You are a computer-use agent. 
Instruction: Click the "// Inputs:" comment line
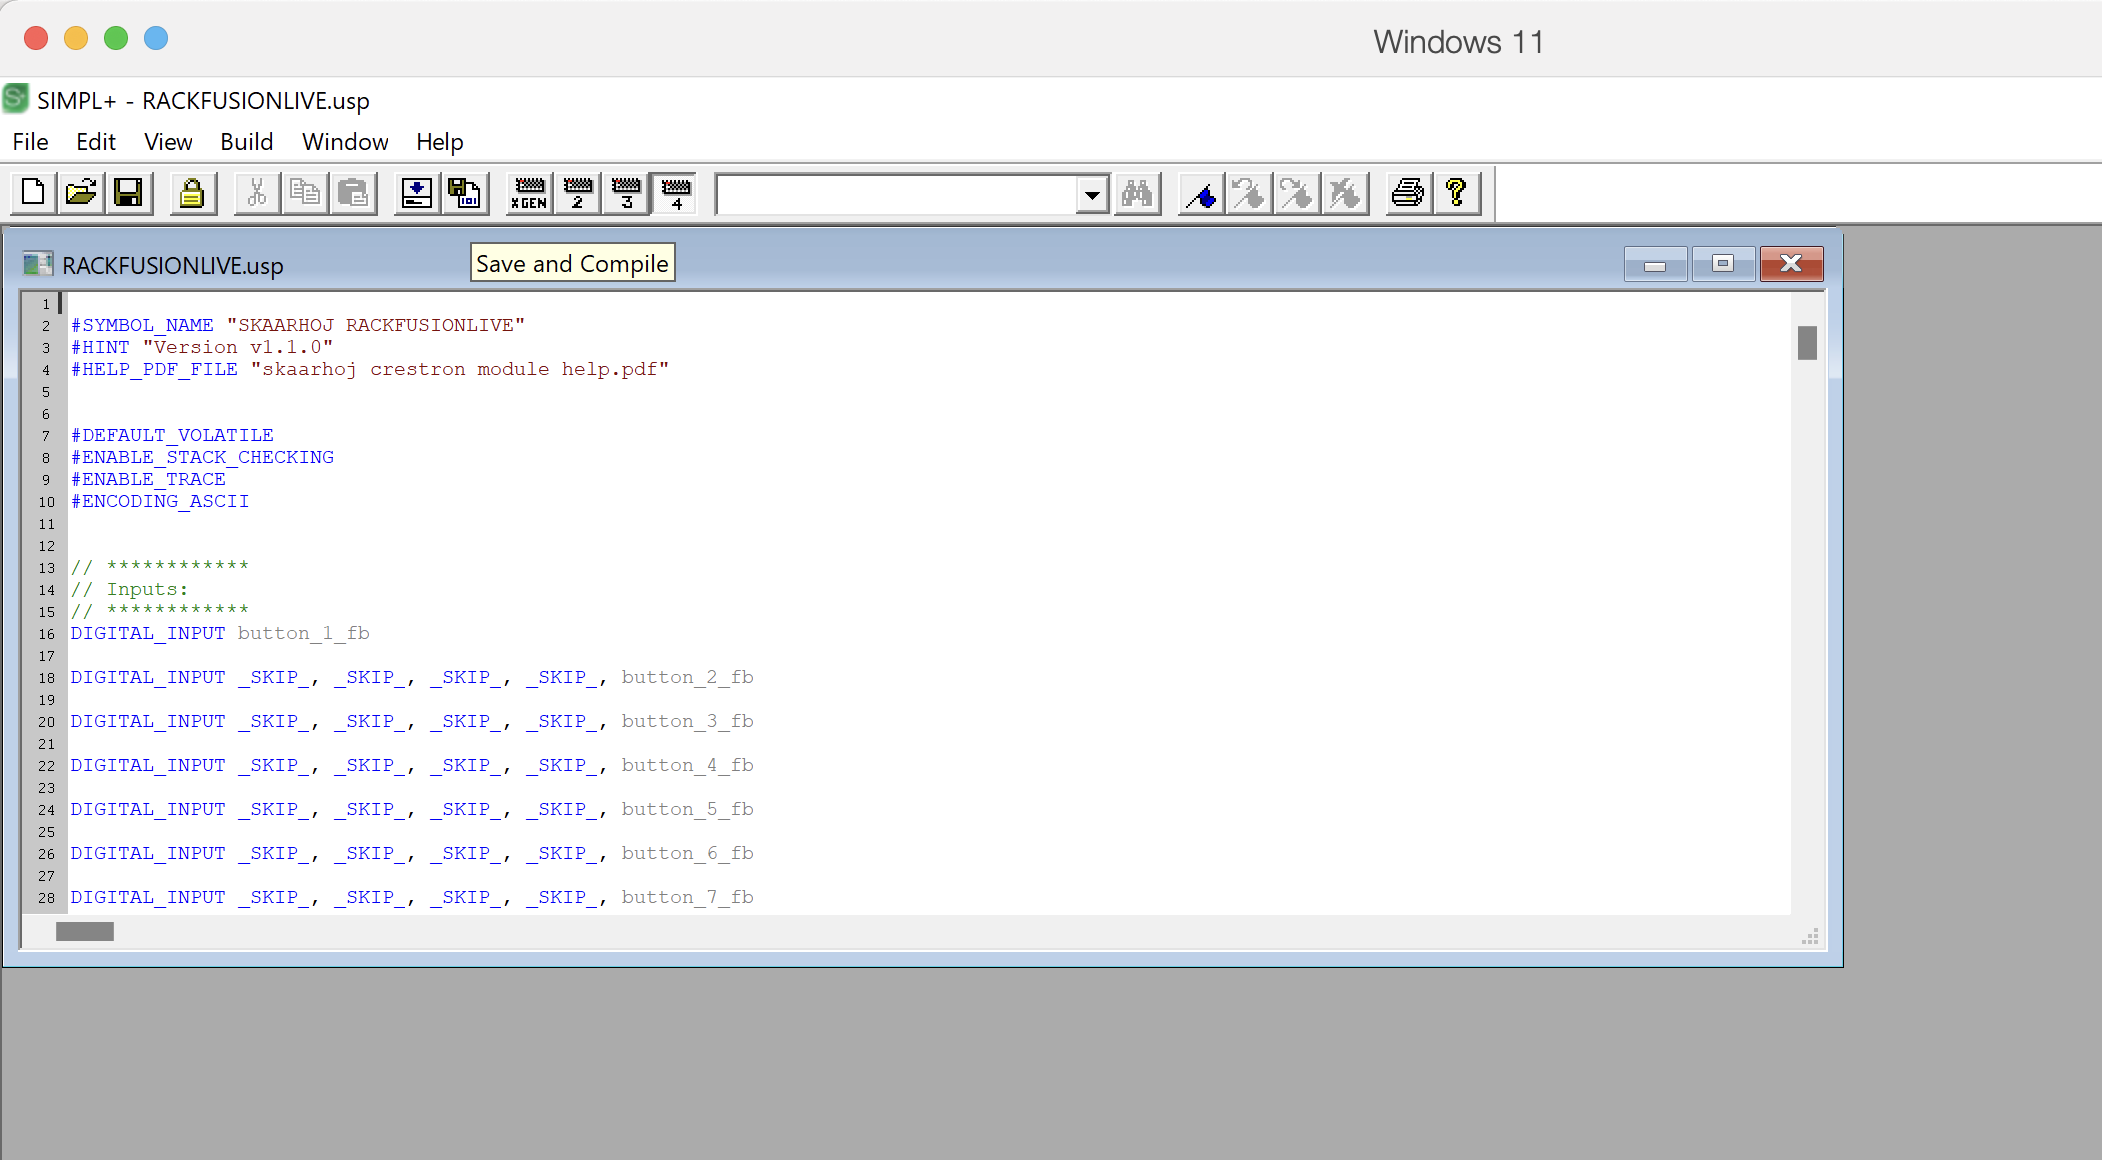coord(130,589)
